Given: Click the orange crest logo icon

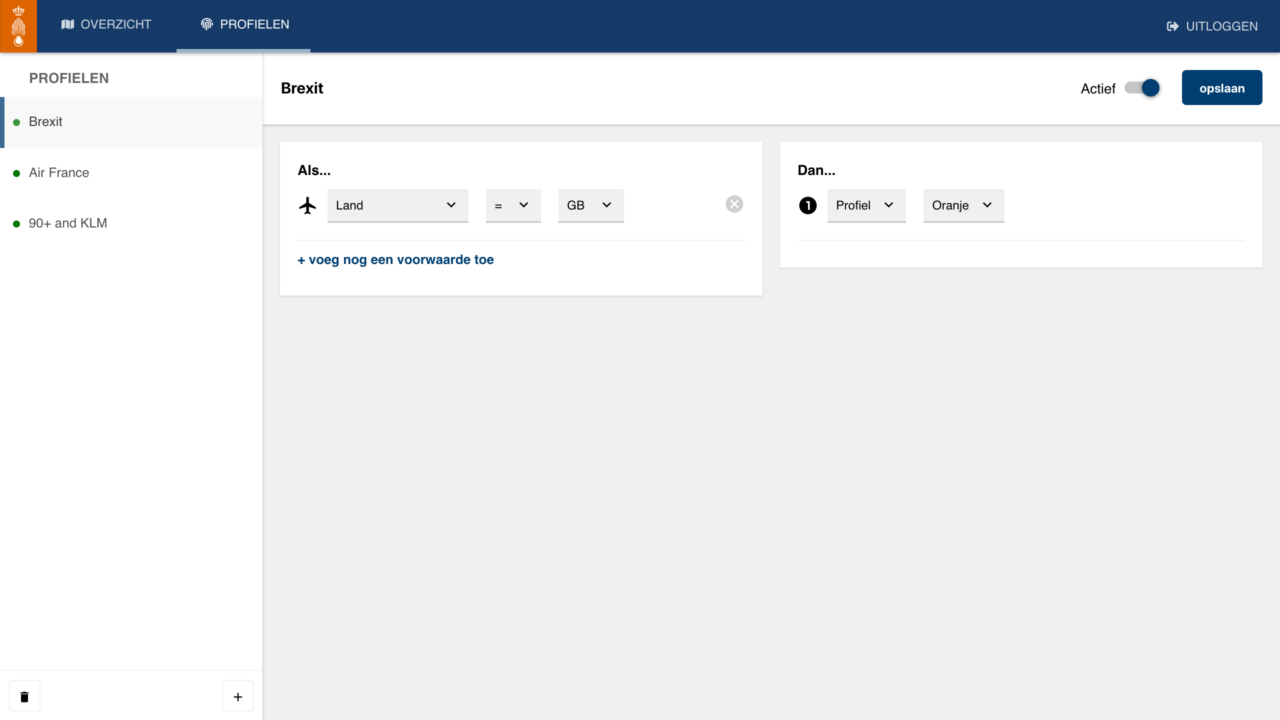Looking at the screenshot, I should pyautogui.click(x=18, y=26).
